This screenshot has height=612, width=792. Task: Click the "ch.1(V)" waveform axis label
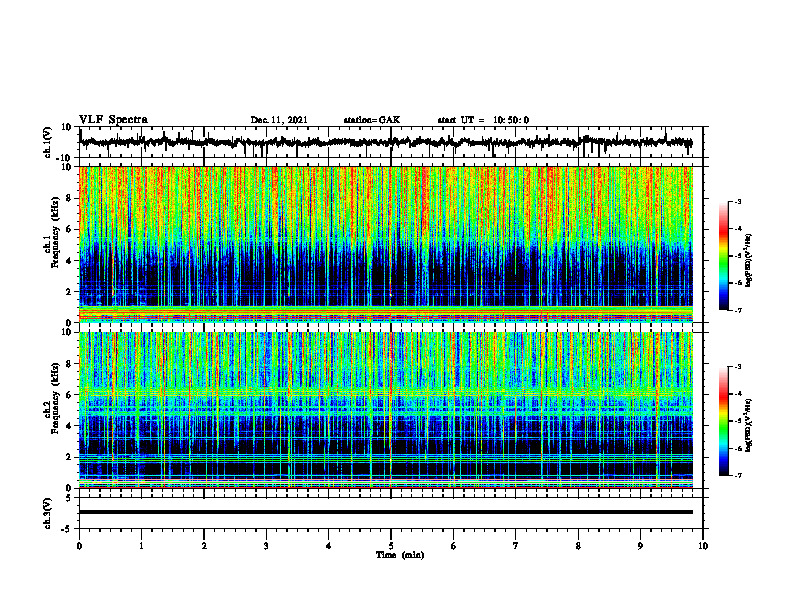tap(48, 142)
